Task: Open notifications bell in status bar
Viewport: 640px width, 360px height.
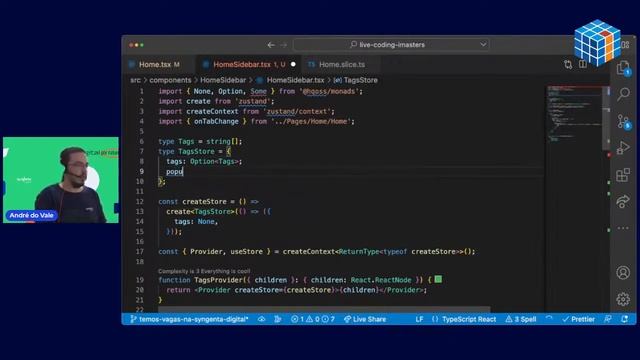Action: [x=624, y=319]
